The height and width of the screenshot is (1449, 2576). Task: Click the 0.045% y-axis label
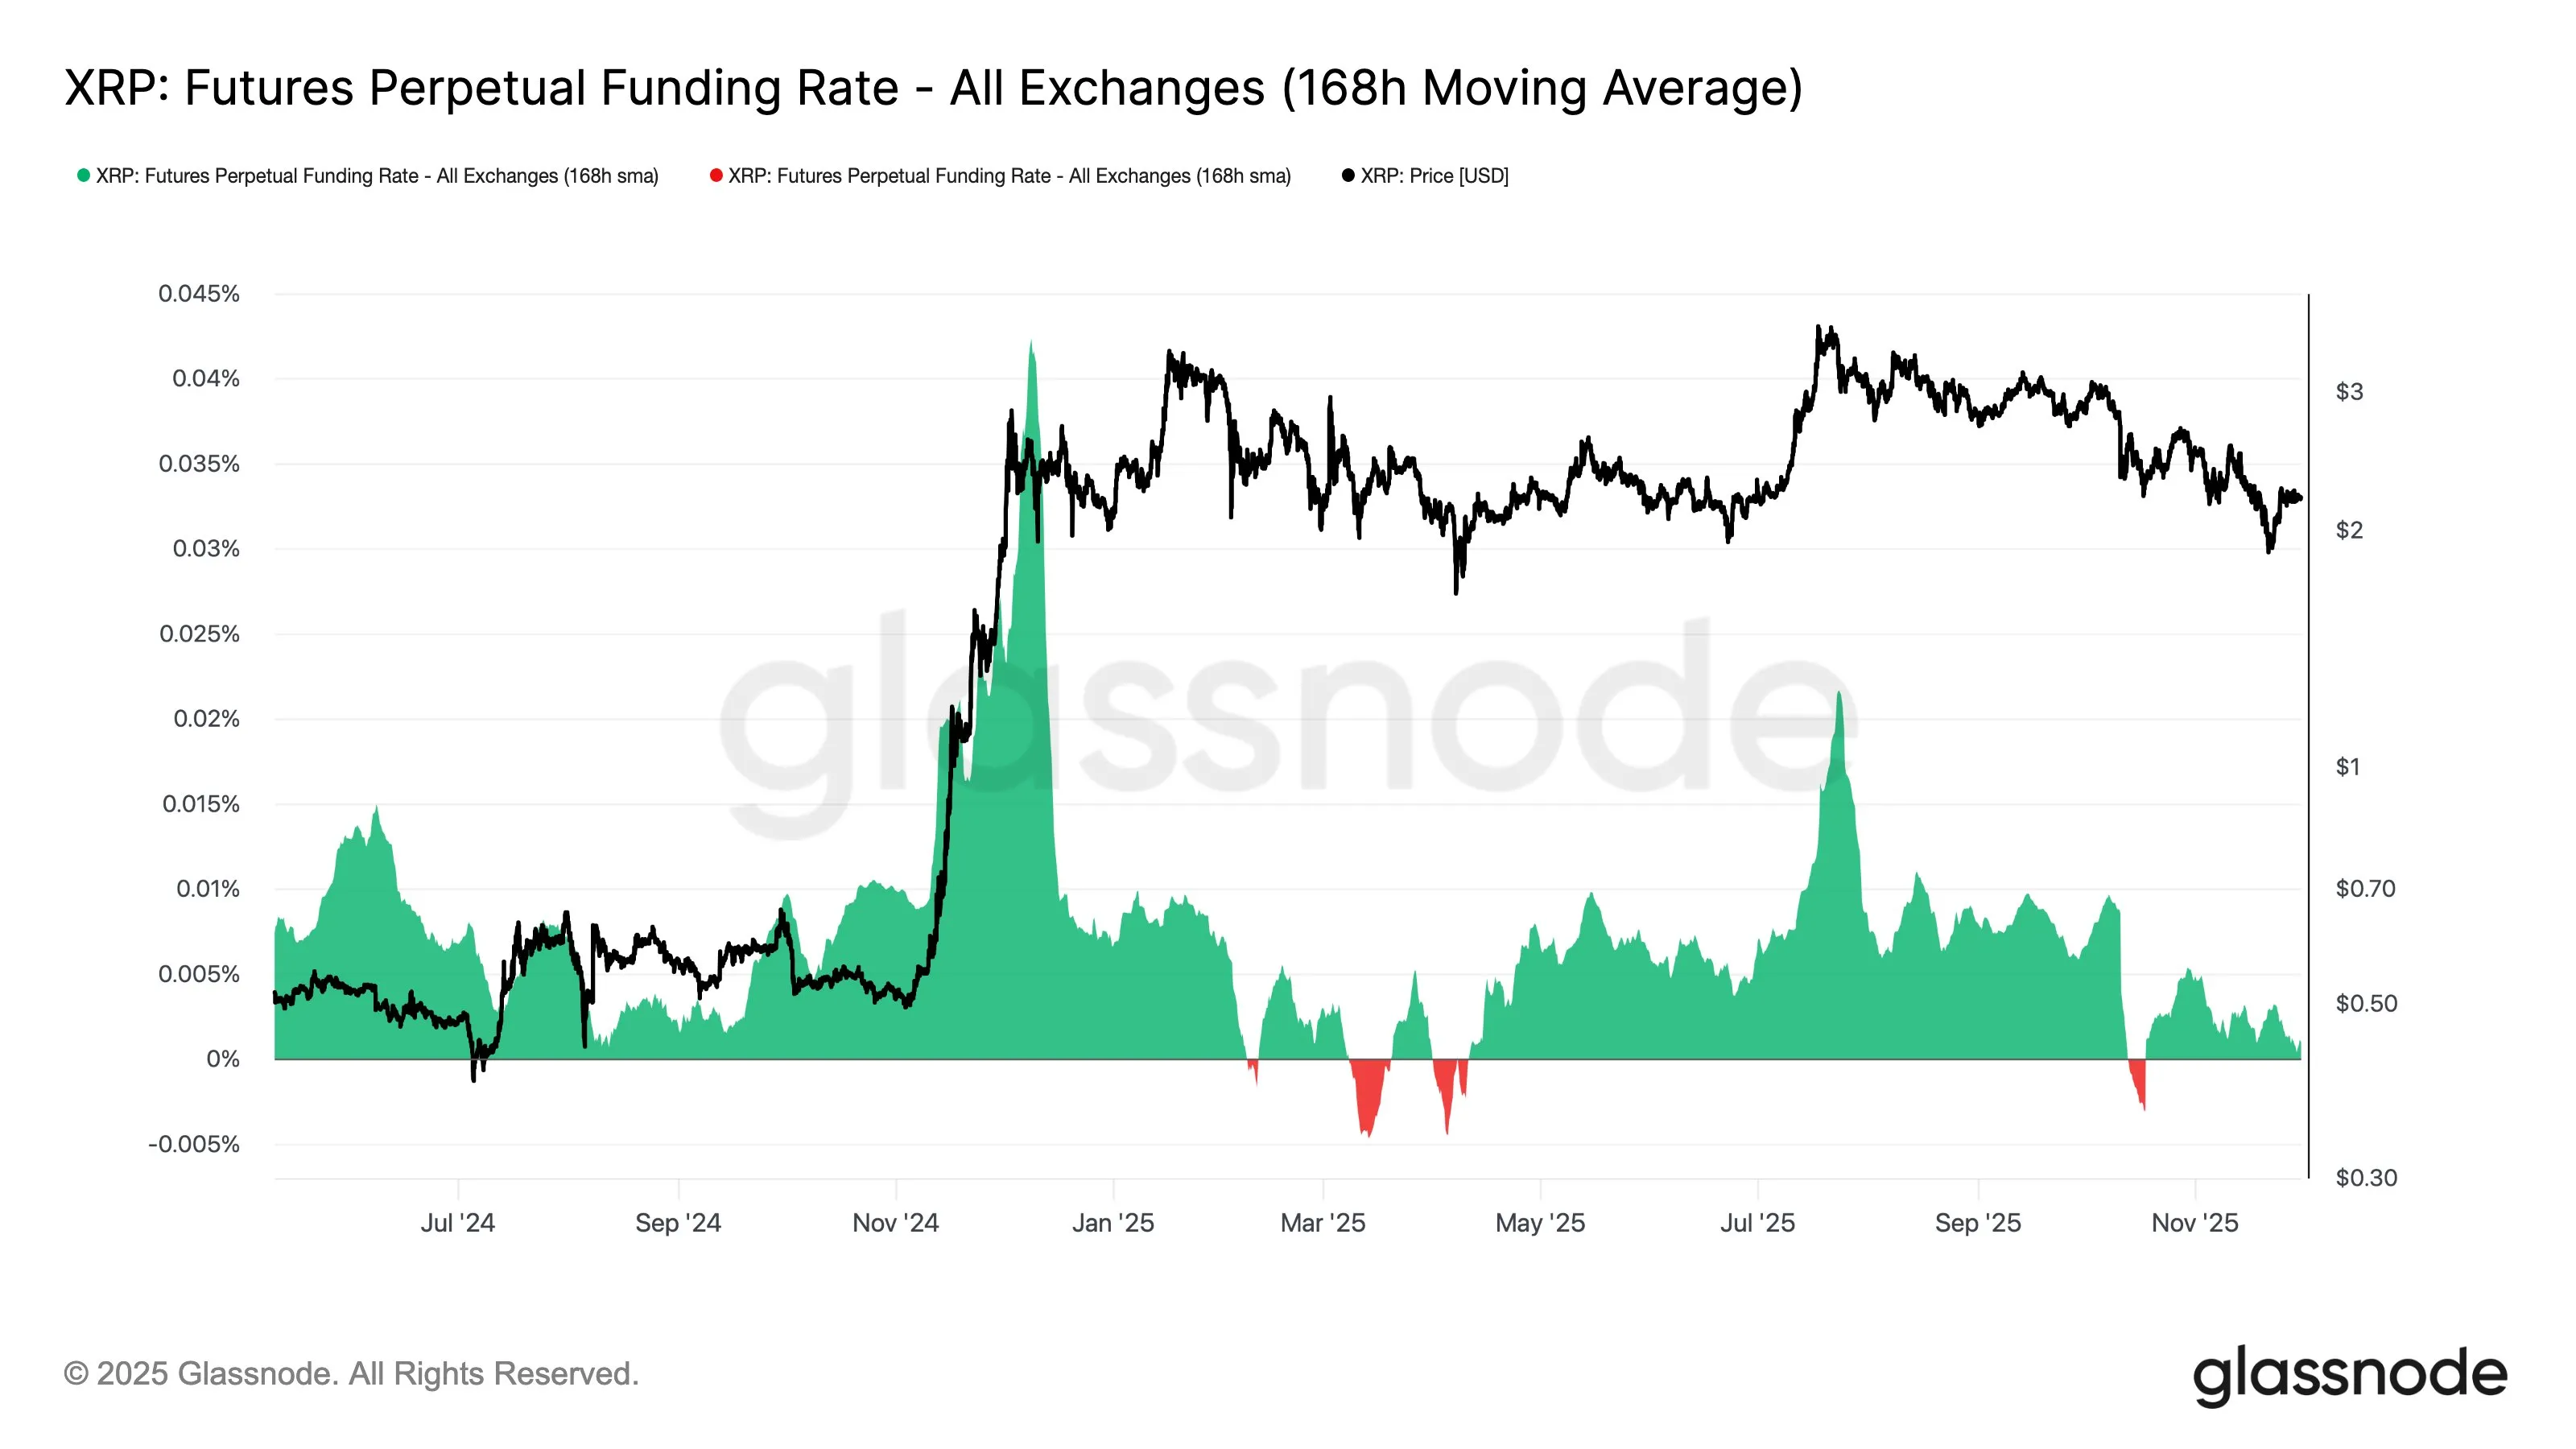click(x=199, y=294)
